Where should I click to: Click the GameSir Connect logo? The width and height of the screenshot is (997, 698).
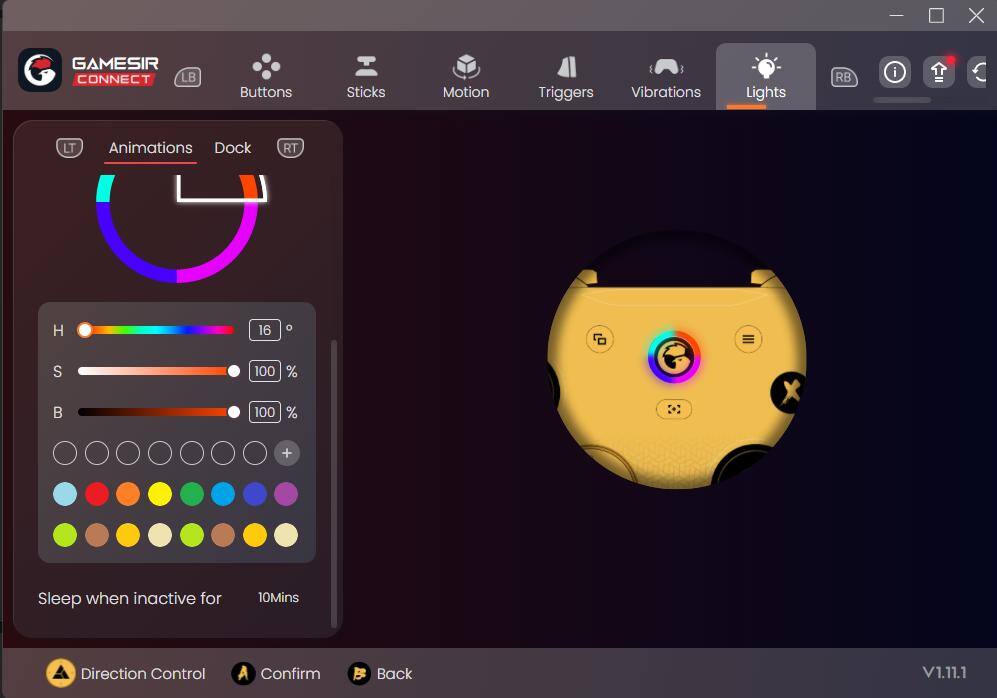coord(88,70)
